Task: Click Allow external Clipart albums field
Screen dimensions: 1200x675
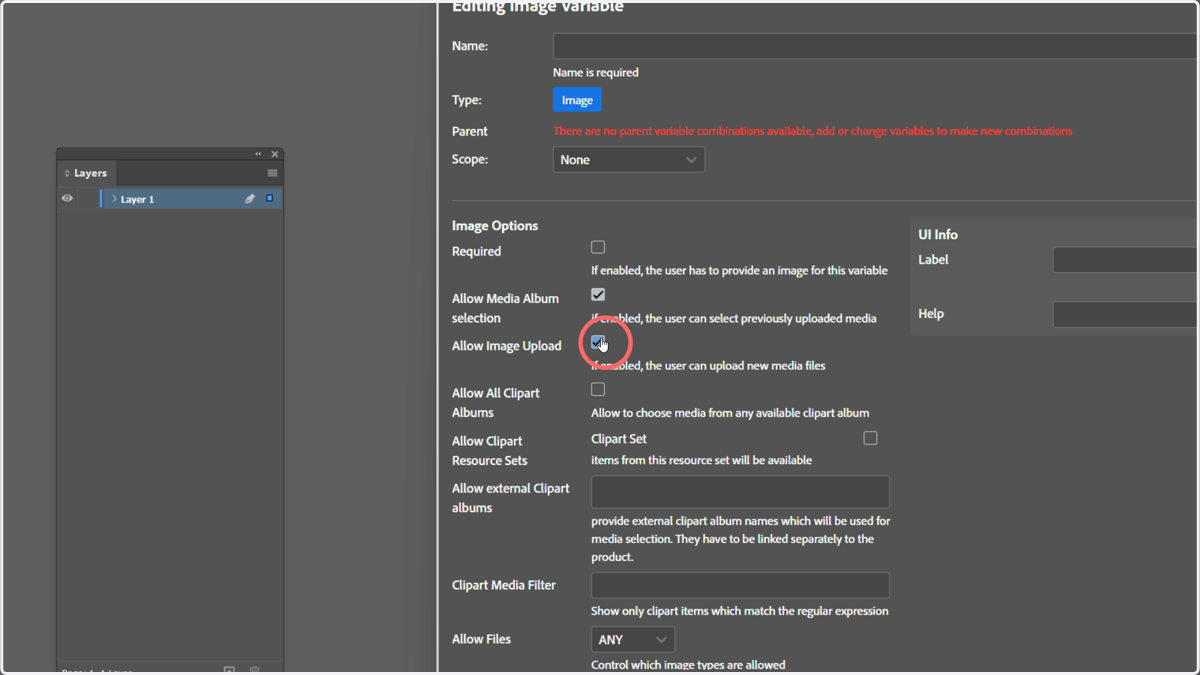Action: click(x=740, y=492)
